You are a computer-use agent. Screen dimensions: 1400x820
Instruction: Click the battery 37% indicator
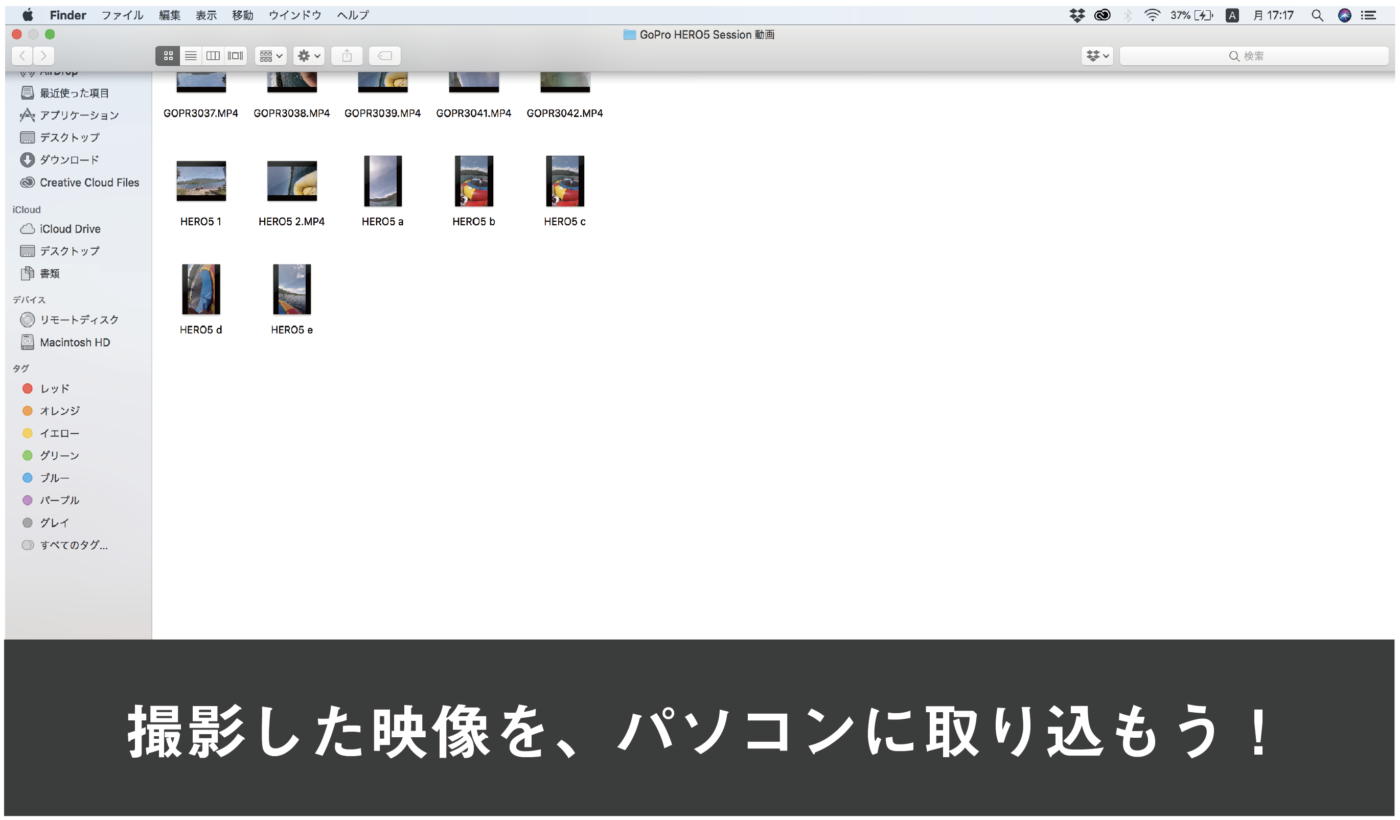tap(1192, 15)
